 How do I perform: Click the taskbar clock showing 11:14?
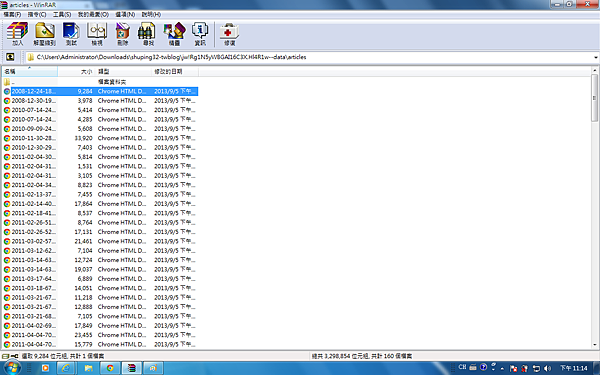click(x=573, y=368)
